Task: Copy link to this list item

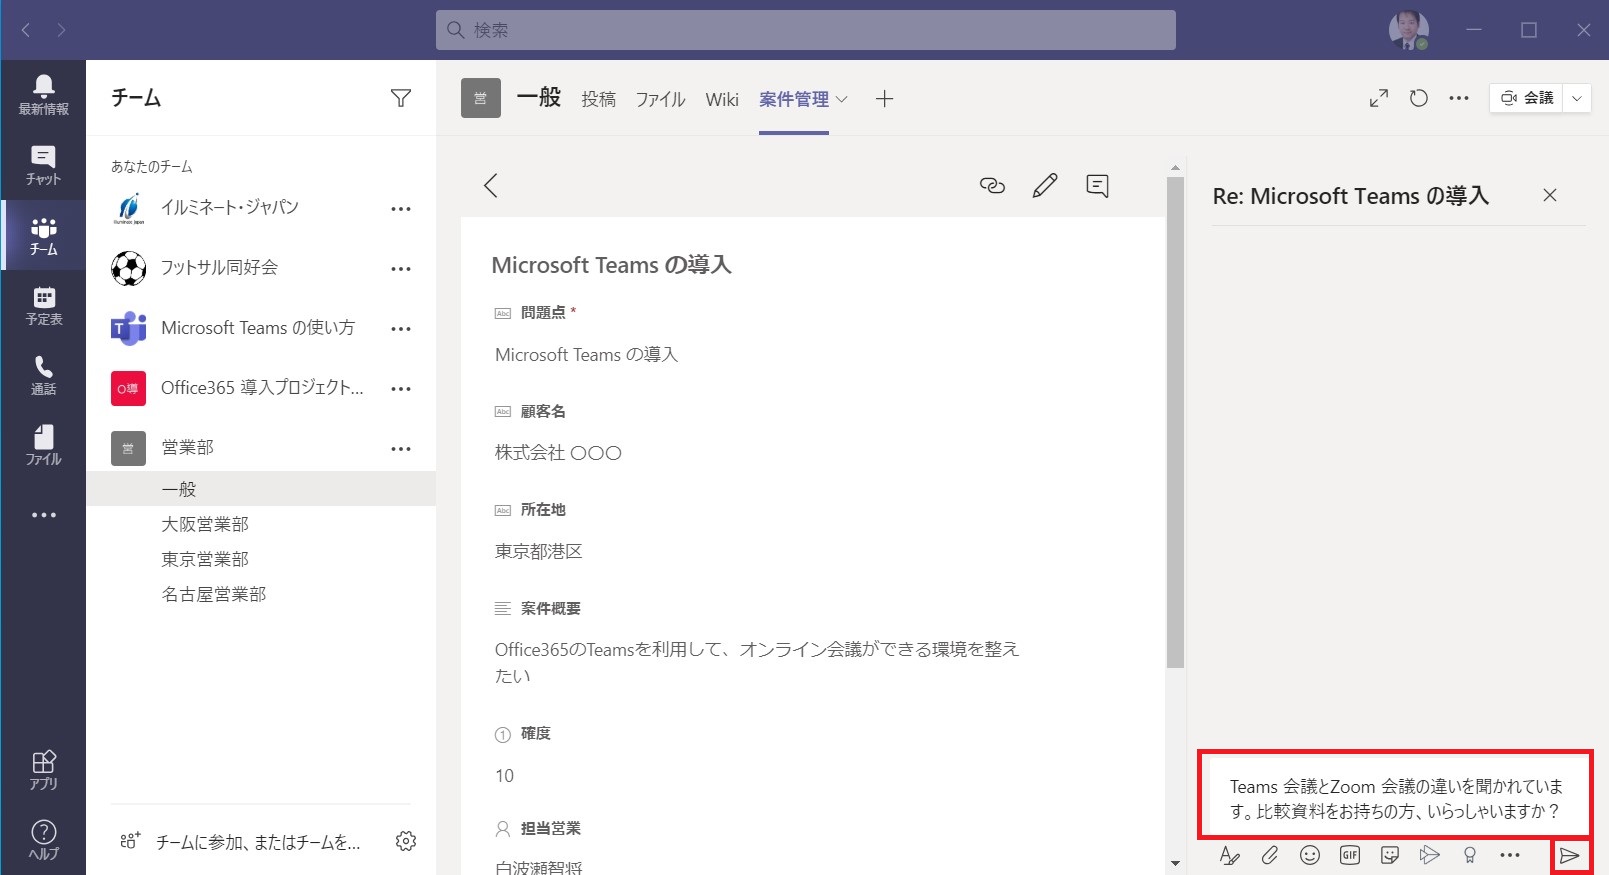Action: pyautogui.click(x=992, y=185)
